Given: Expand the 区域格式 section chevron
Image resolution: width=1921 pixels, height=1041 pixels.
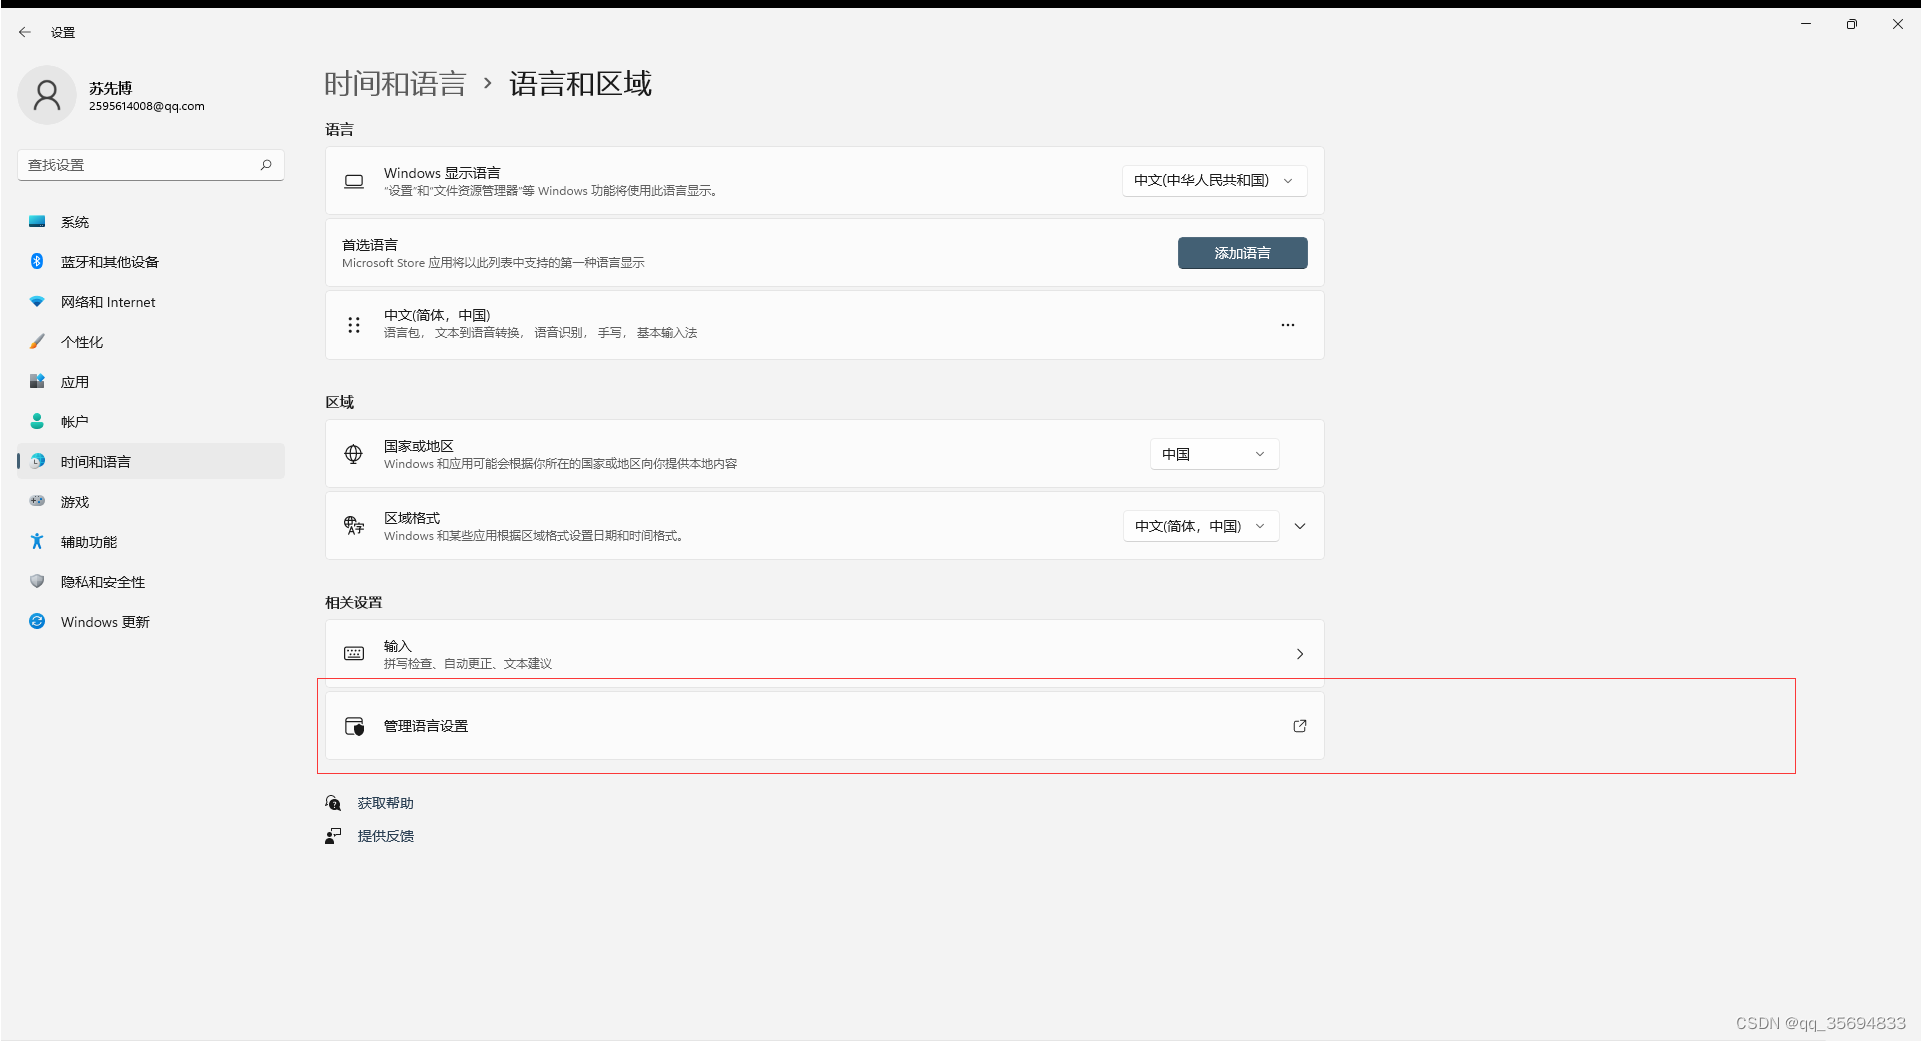Looking at the screenshot, I should coord(1300,526).
